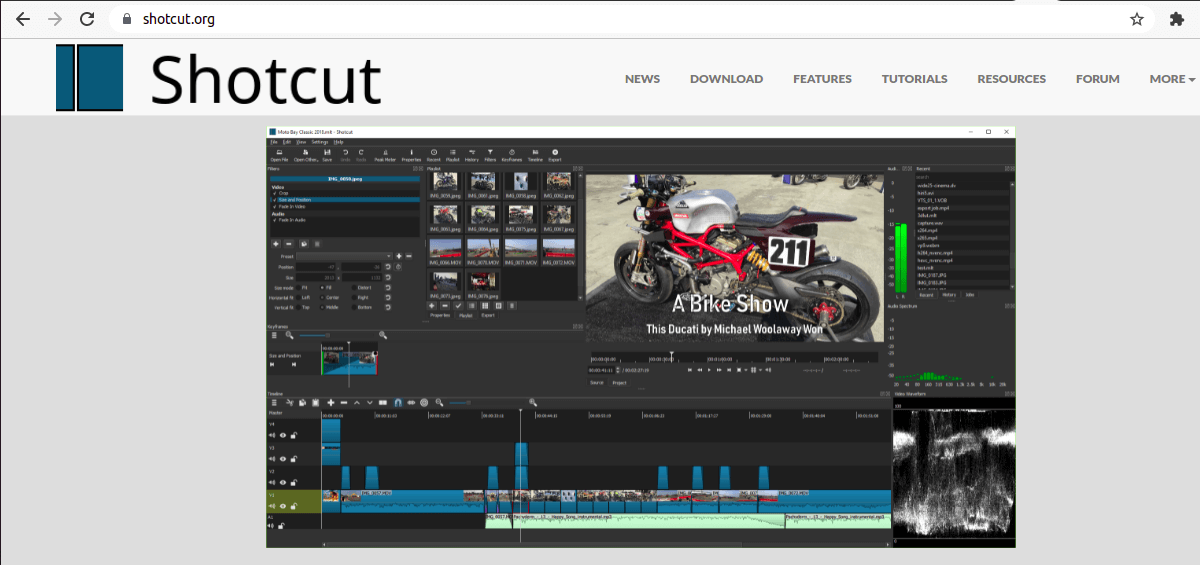Viewport: 1200px width, 565px height.
Task: Open the File menu in Shotcut
Action: point(273,142)
